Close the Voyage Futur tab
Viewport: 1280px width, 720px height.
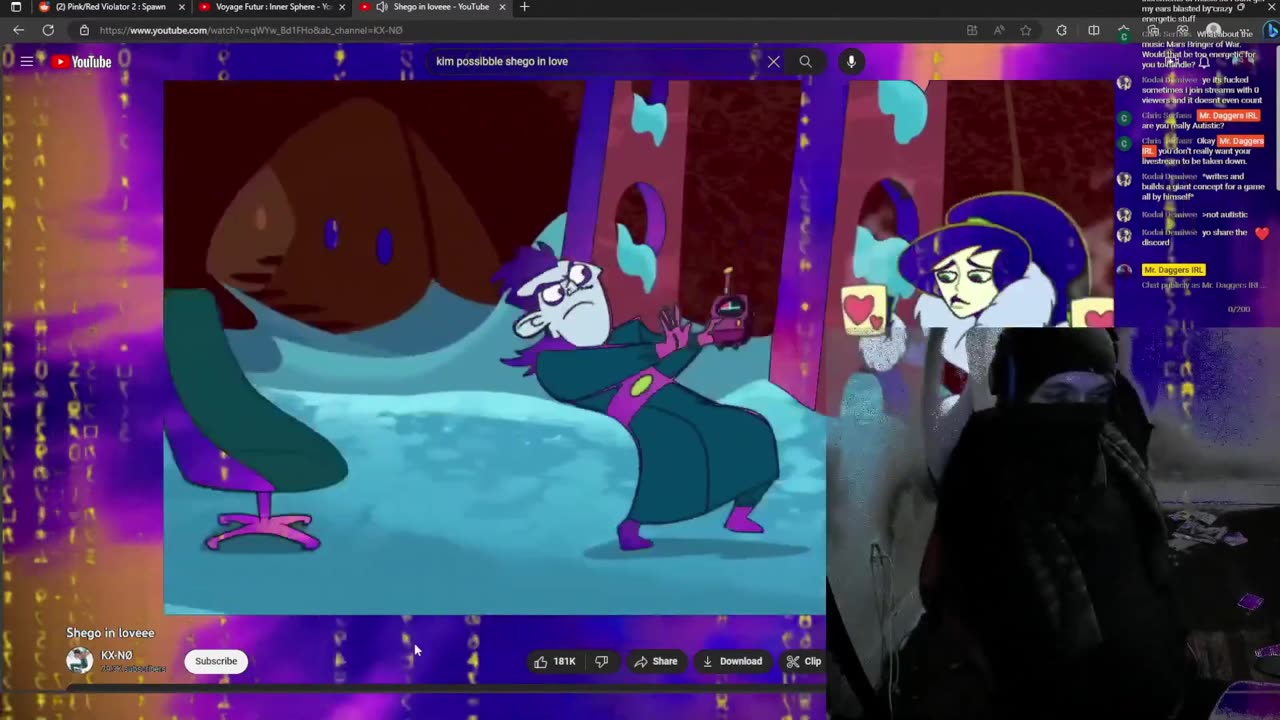click(342, 7)
